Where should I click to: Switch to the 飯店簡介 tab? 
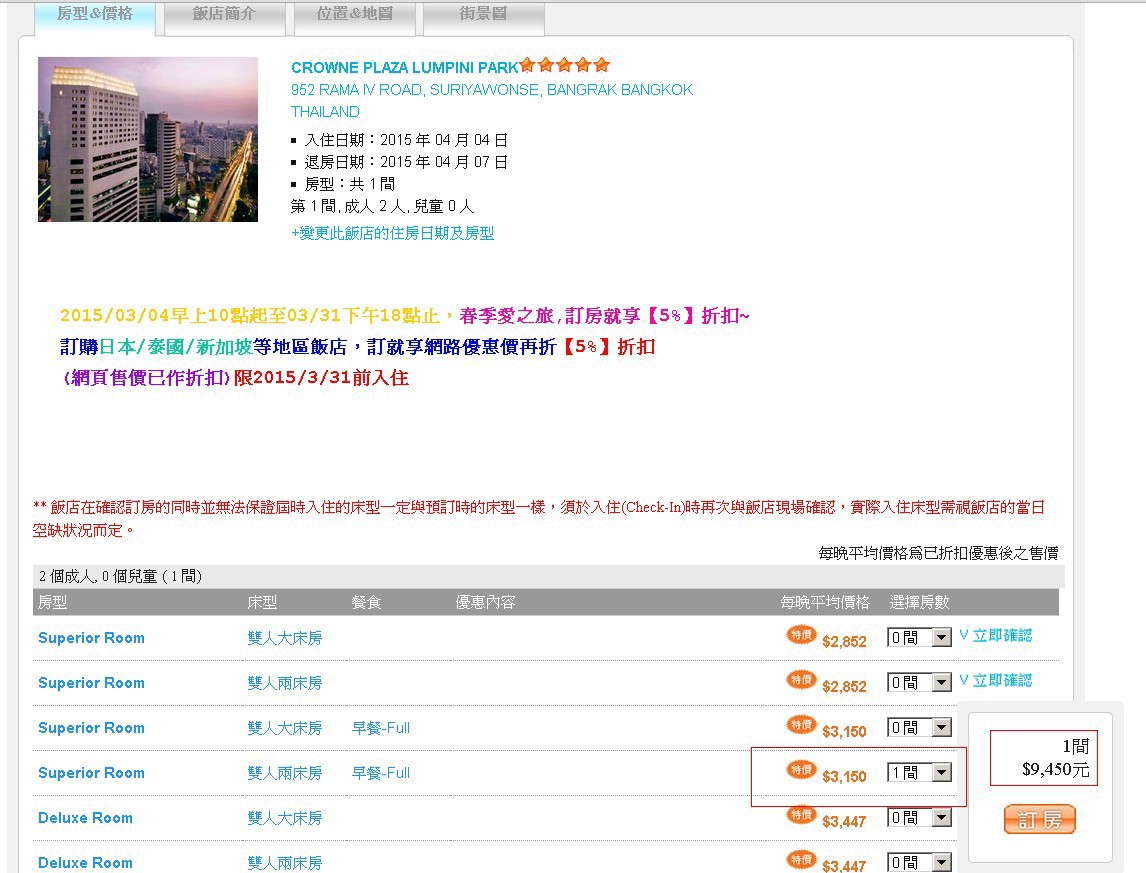tap(224, 15)
